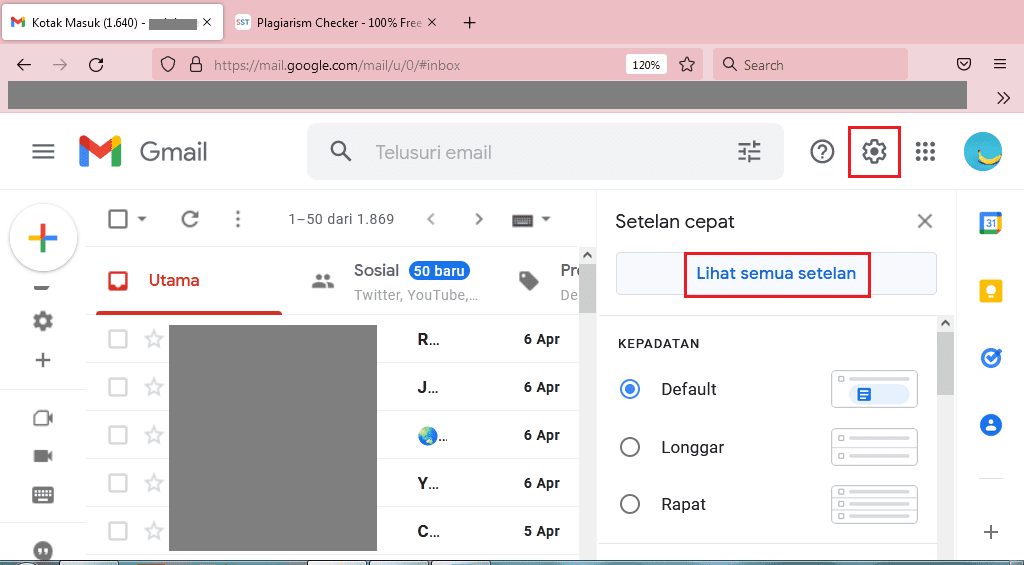Close the Setelan cepat panel
This screenshot has height=565, width=1024.
[x=924, y=221]
